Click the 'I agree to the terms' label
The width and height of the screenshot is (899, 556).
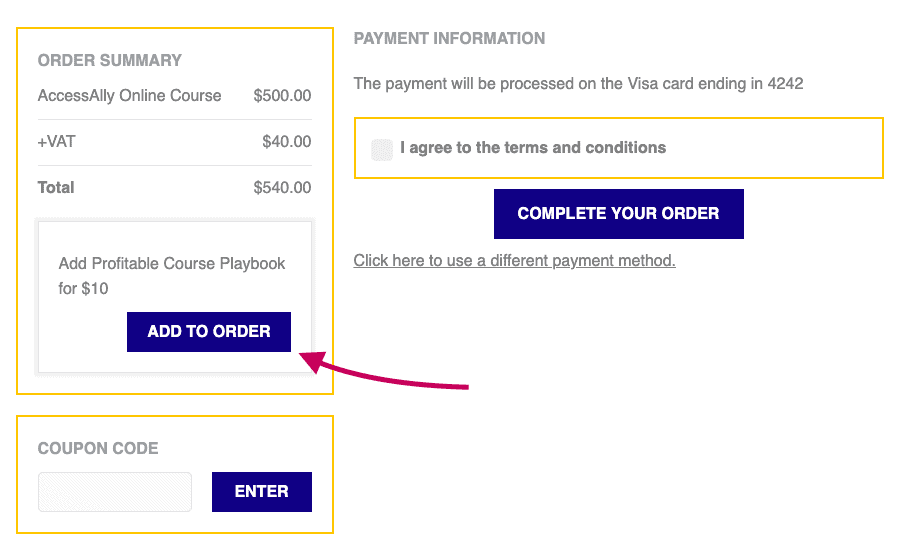(x=533, y=148)
